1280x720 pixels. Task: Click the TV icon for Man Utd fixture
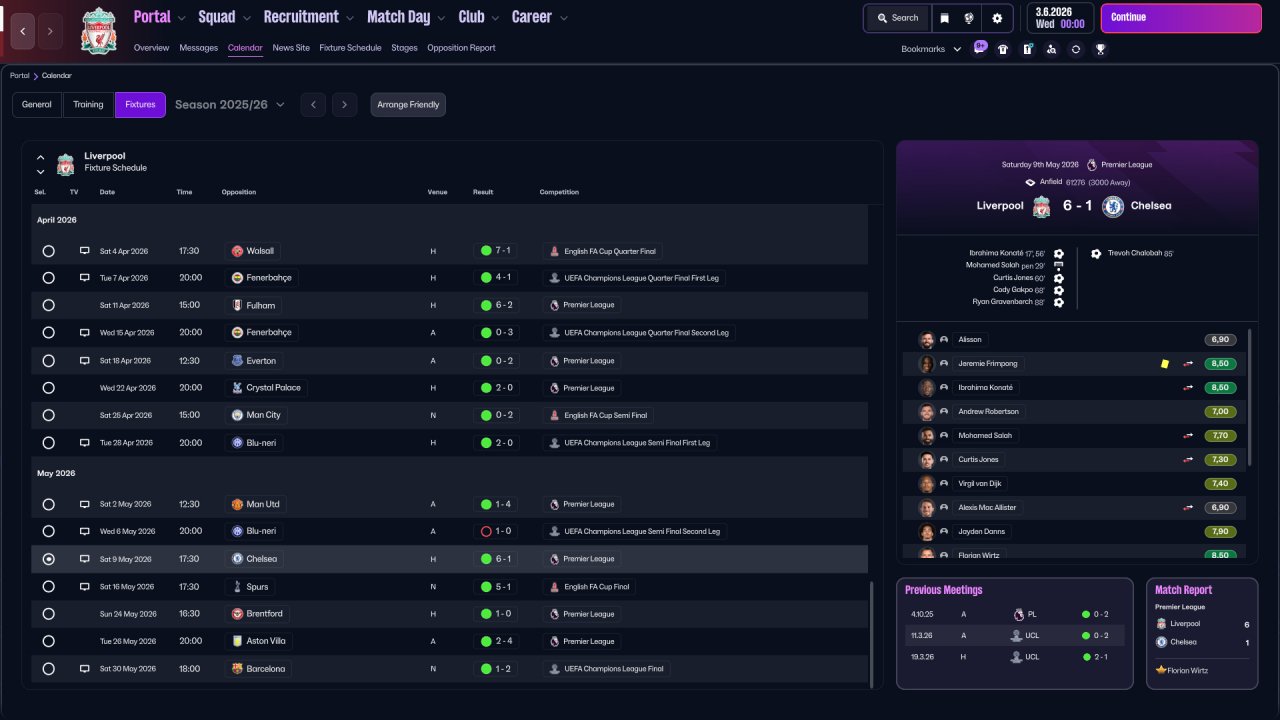pos(85,504)
